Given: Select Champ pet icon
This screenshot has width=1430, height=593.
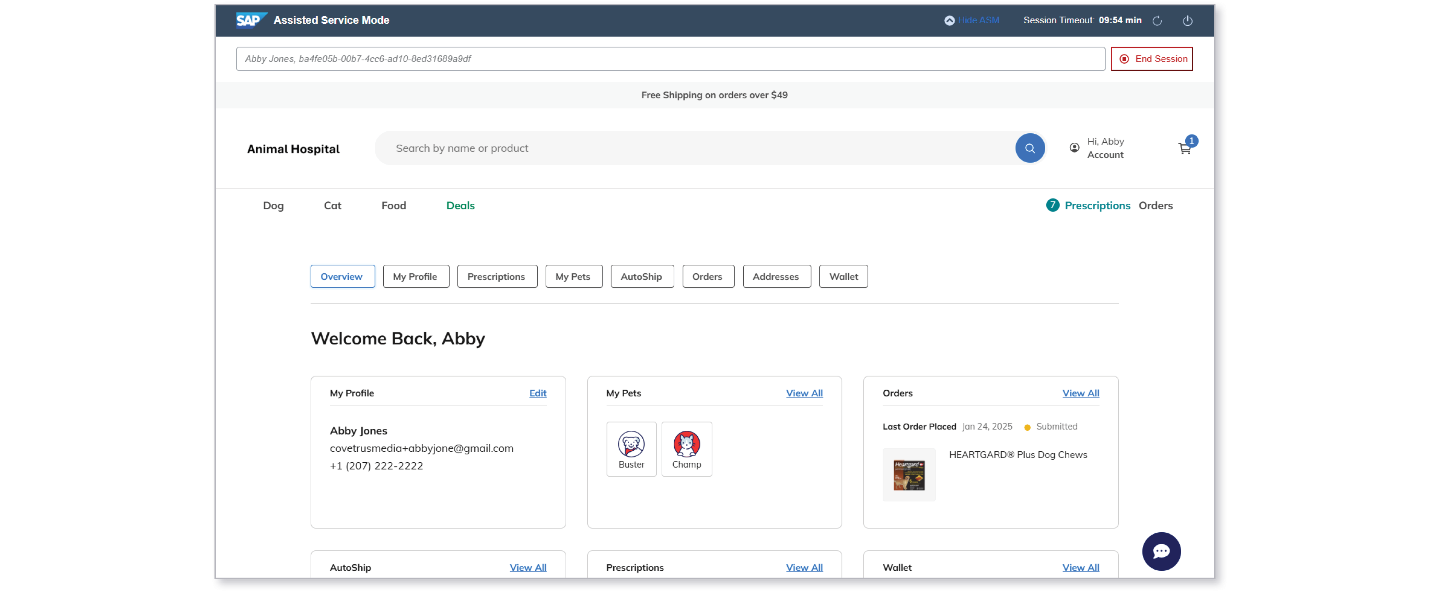Looking at the screenshot, I should click(687, 449).
